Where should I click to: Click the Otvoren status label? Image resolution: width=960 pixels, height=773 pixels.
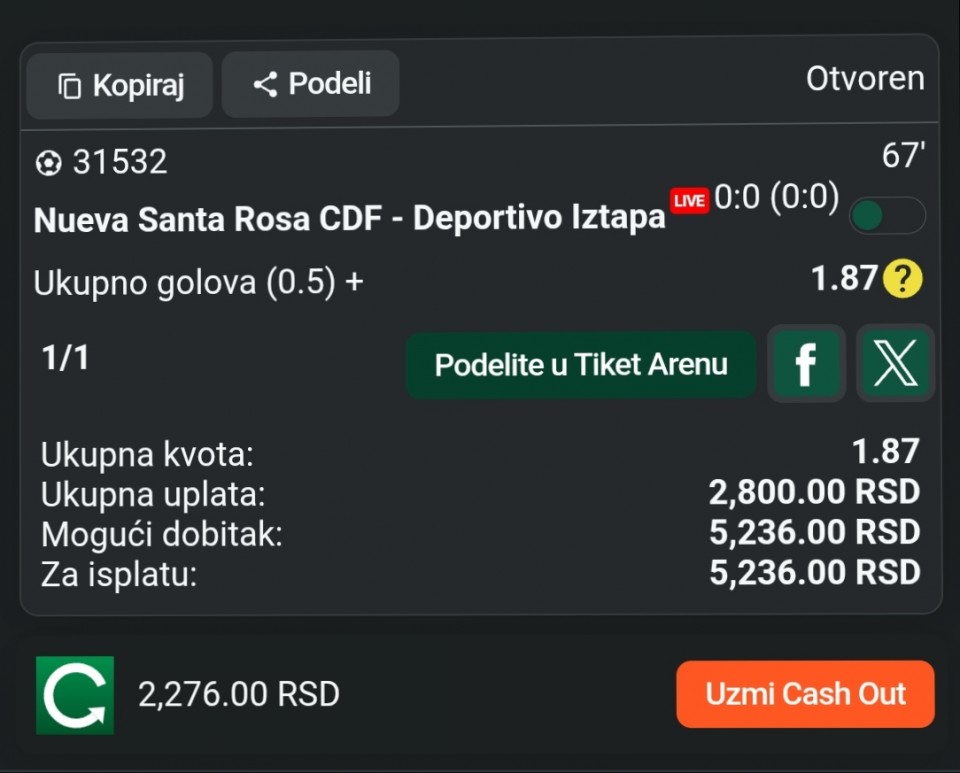click(x=865, y=79)
